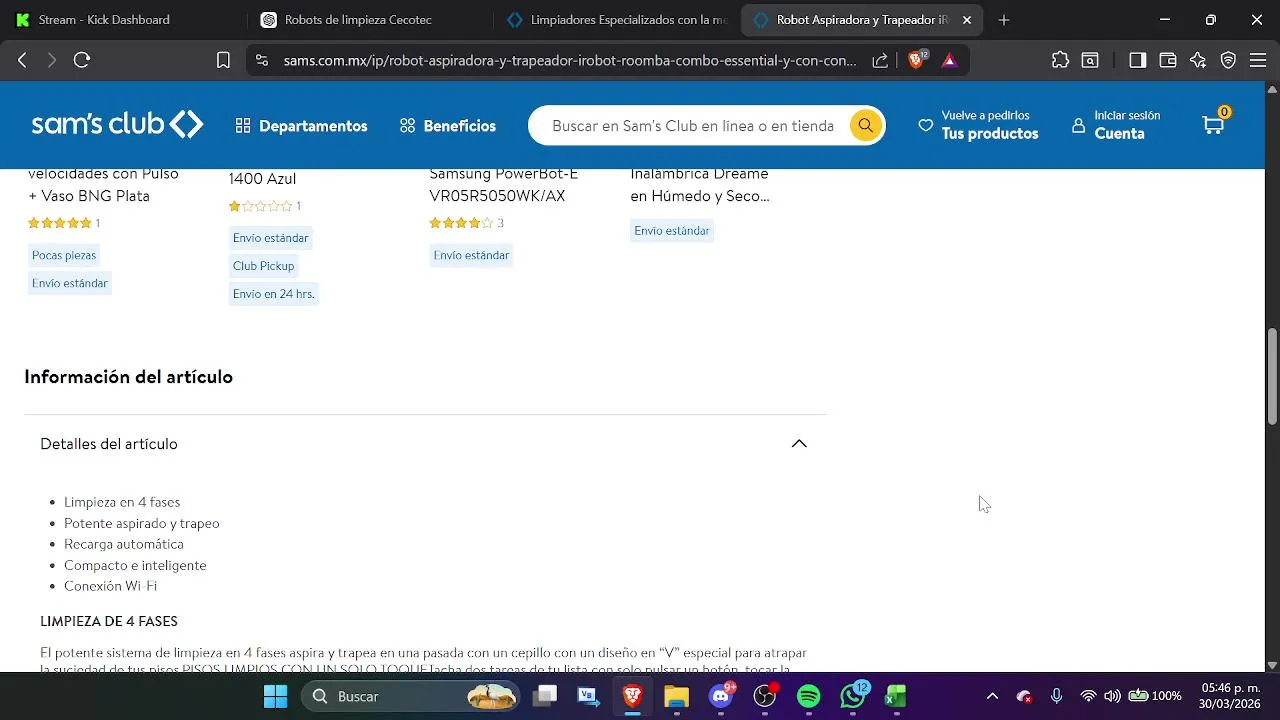Open Wi-Fi network settings in tray
The height and width of the screenshot is (720, 1280).
point(1088,696)
